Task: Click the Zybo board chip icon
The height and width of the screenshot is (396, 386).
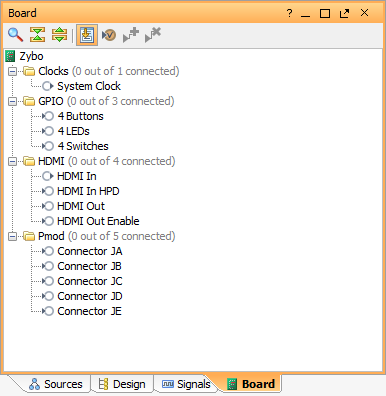Action: [x=10, y=56]
